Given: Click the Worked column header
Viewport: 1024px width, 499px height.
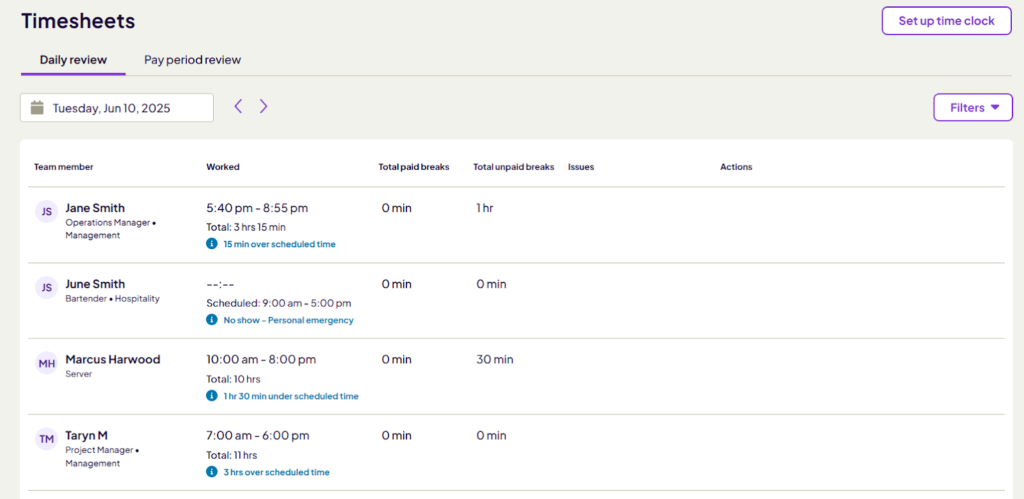Looking at the screenshot, I should pos(223,167).
